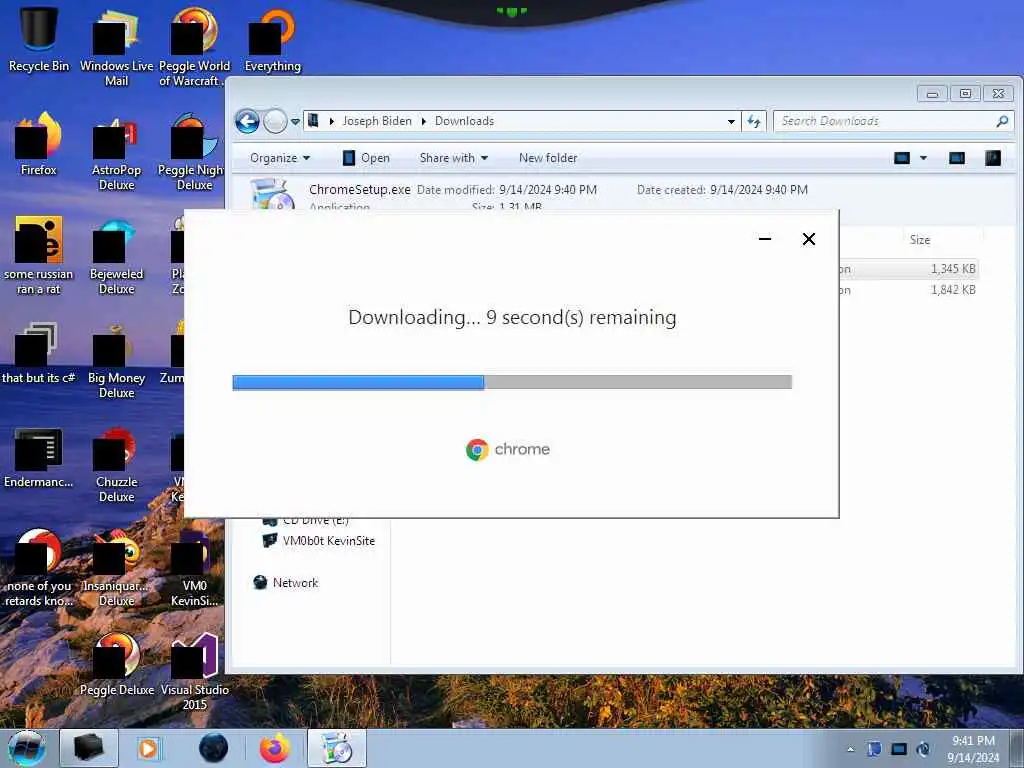Viewport: 1024px width, 768px height.
Task: Open the black folder taskbar icon
Action: pos(89,748)
